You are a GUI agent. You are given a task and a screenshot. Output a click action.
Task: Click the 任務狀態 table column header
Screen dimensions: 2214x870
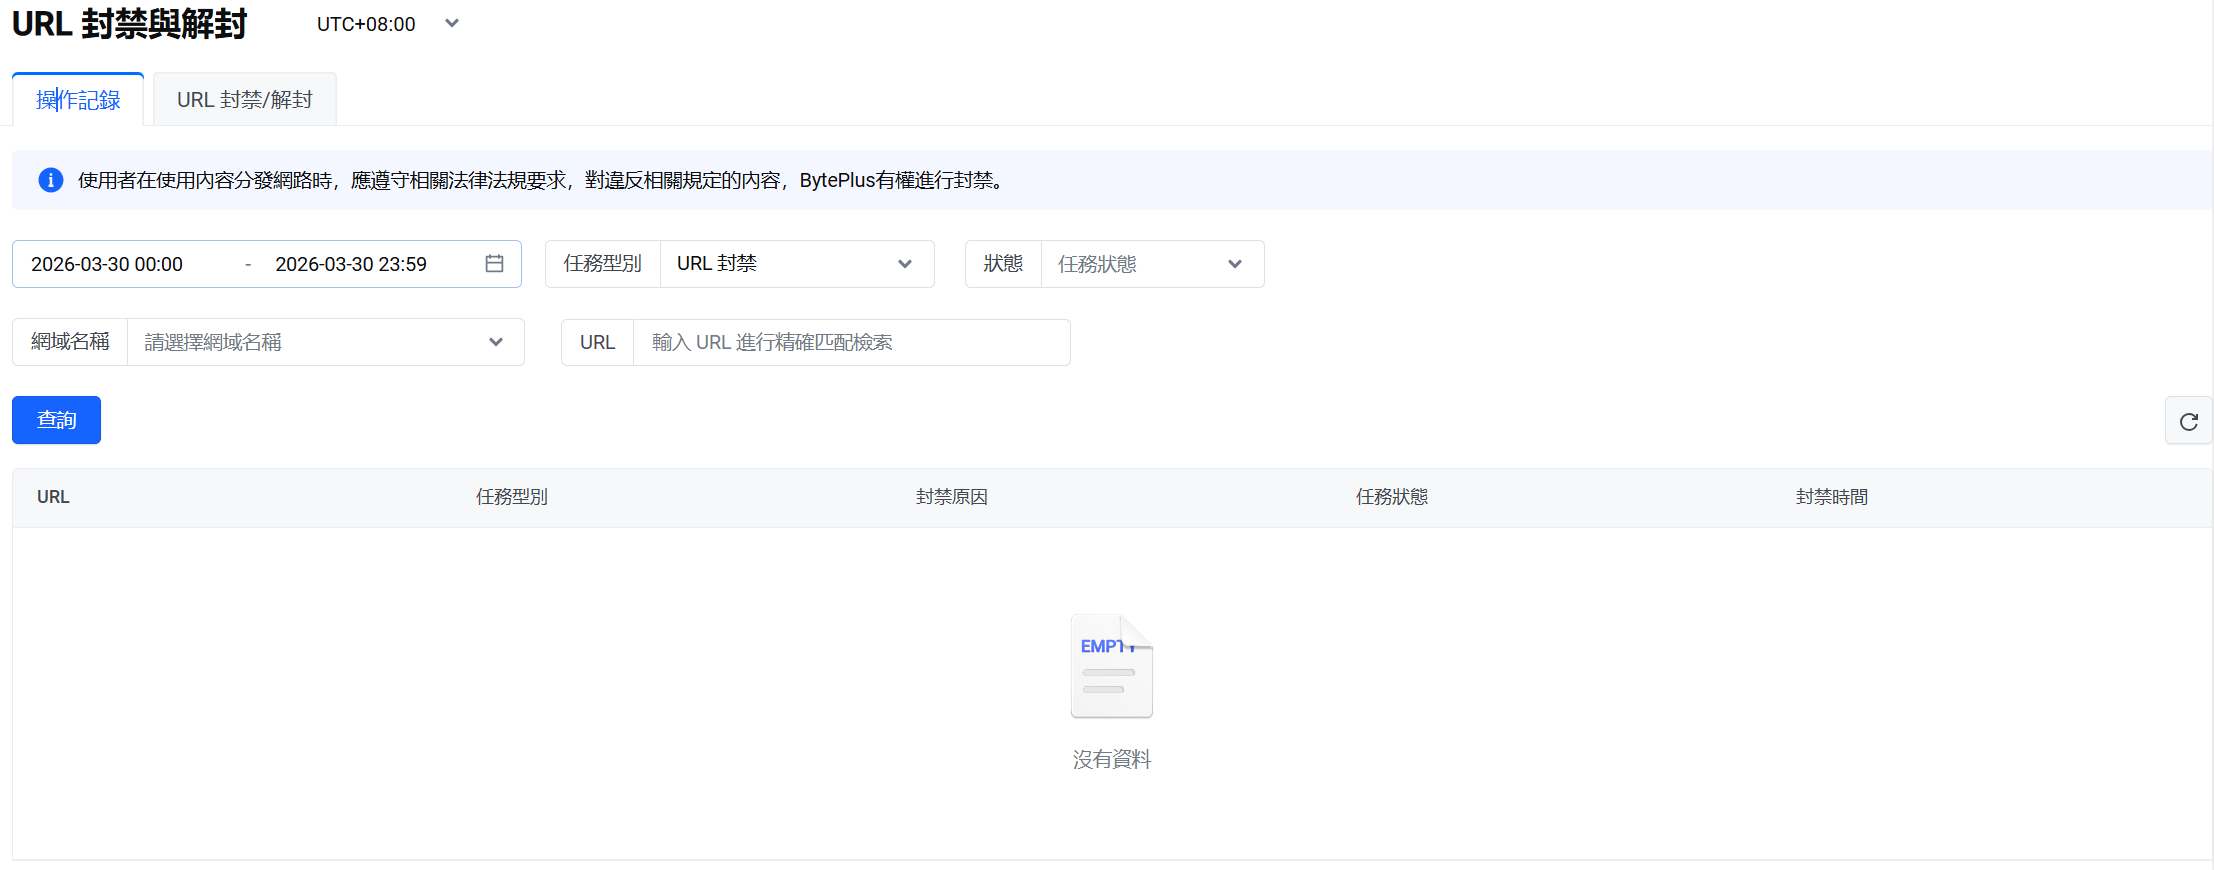[1391, 497]
